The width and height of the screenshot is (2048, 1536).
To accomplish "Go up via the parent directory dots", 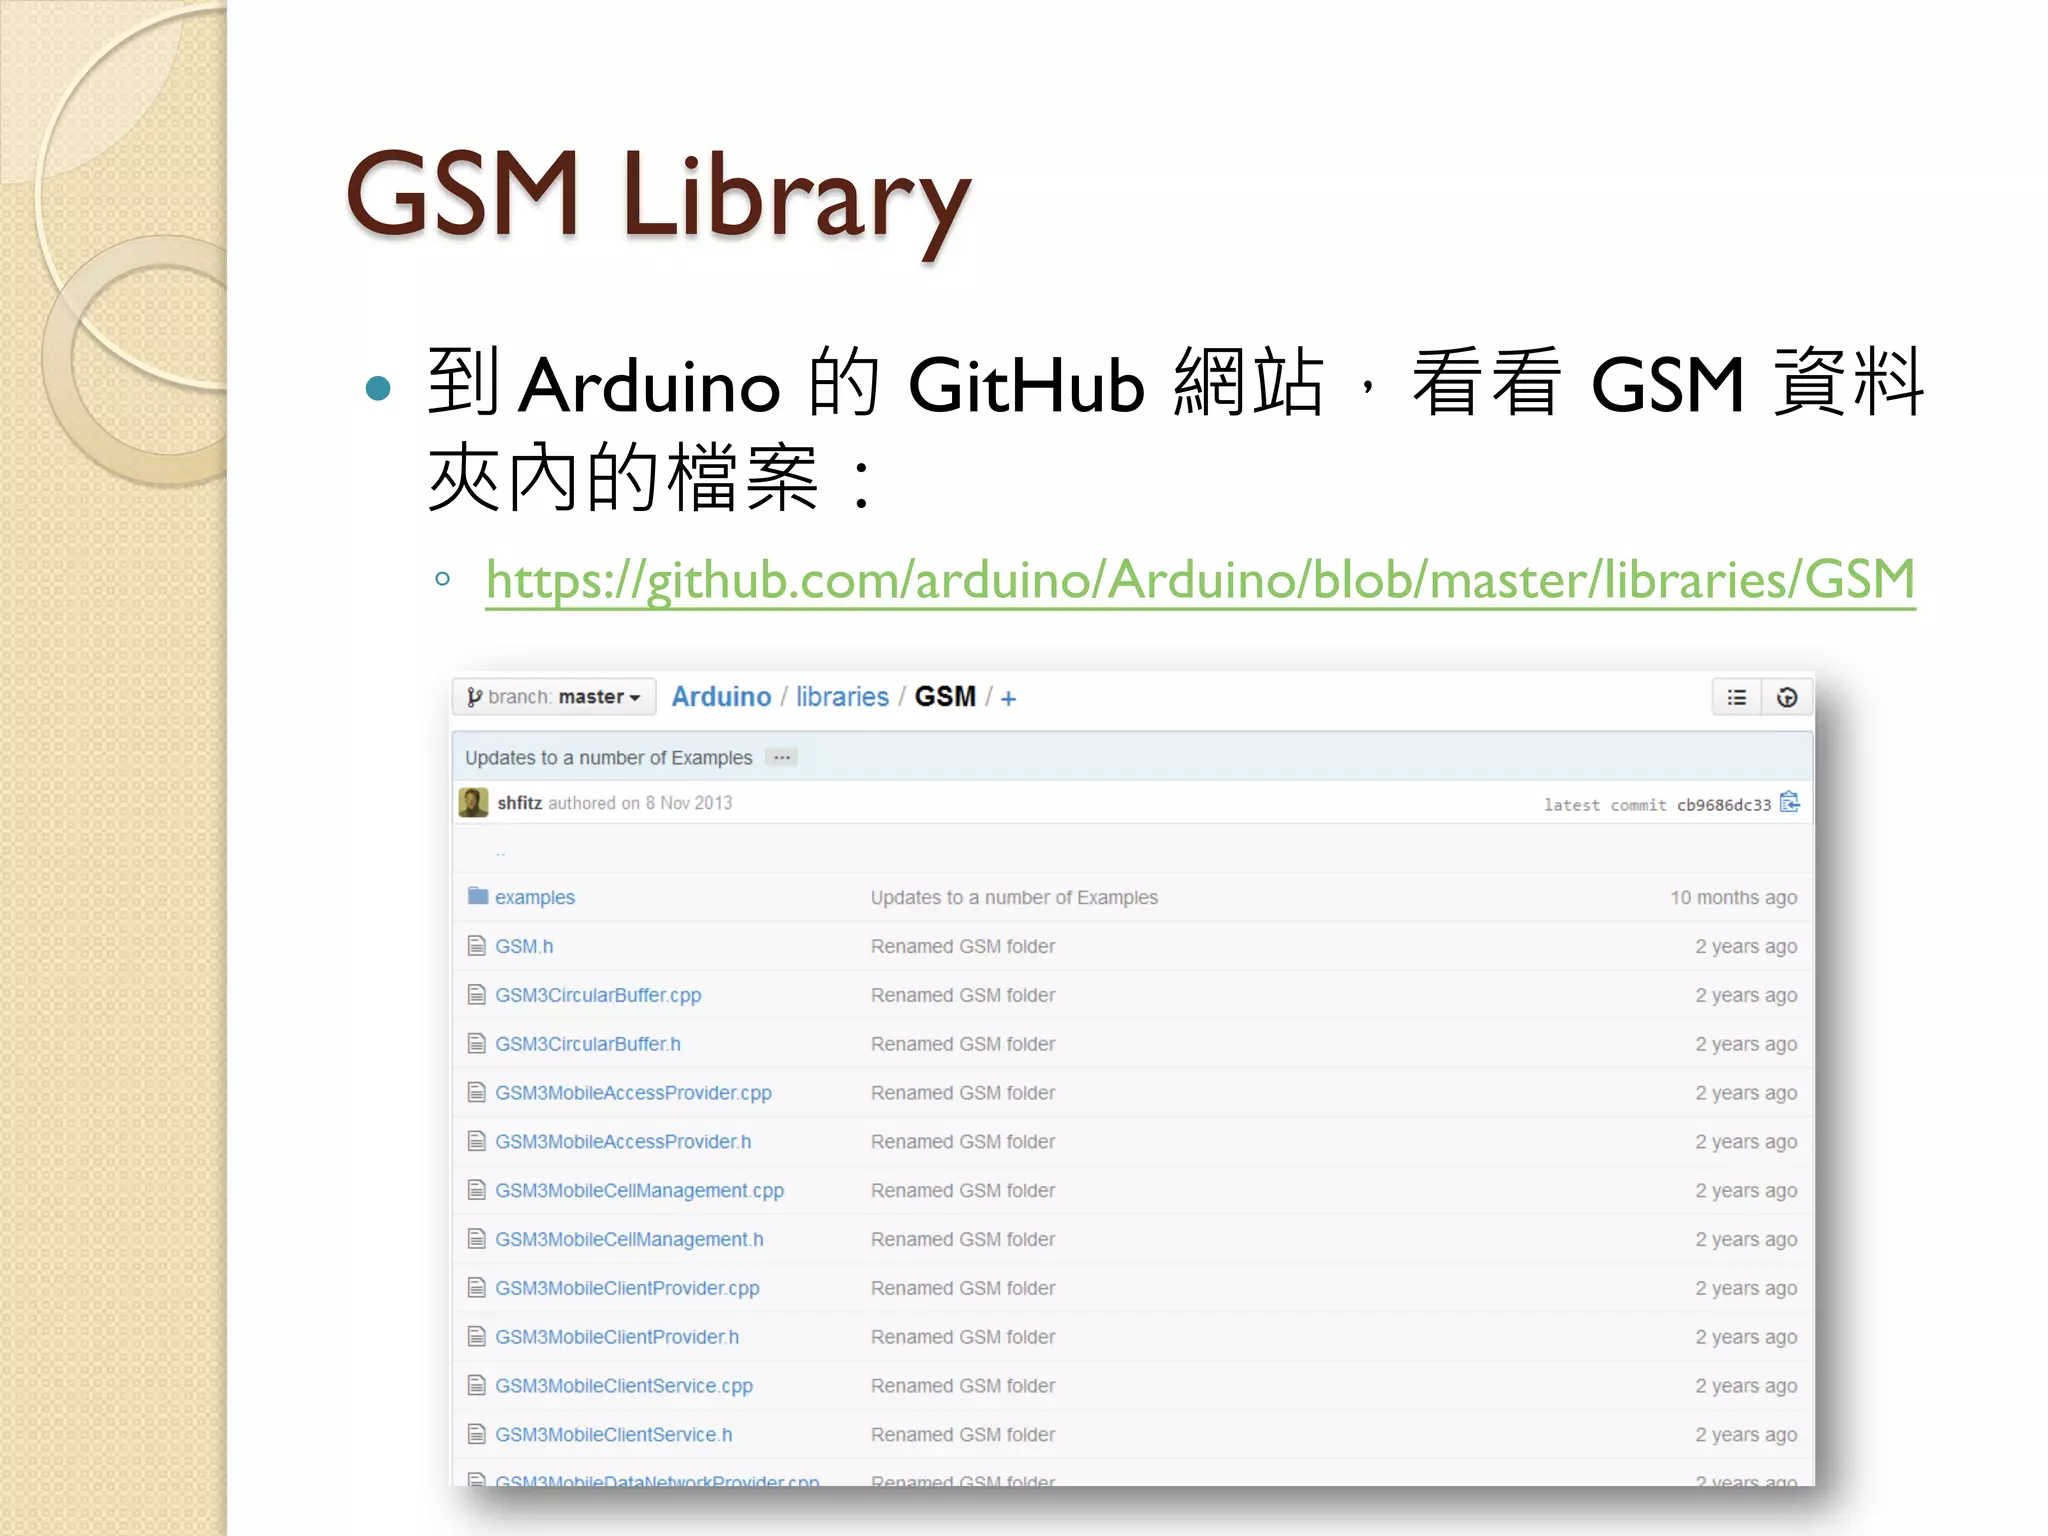I will click(x=501, y=853).
